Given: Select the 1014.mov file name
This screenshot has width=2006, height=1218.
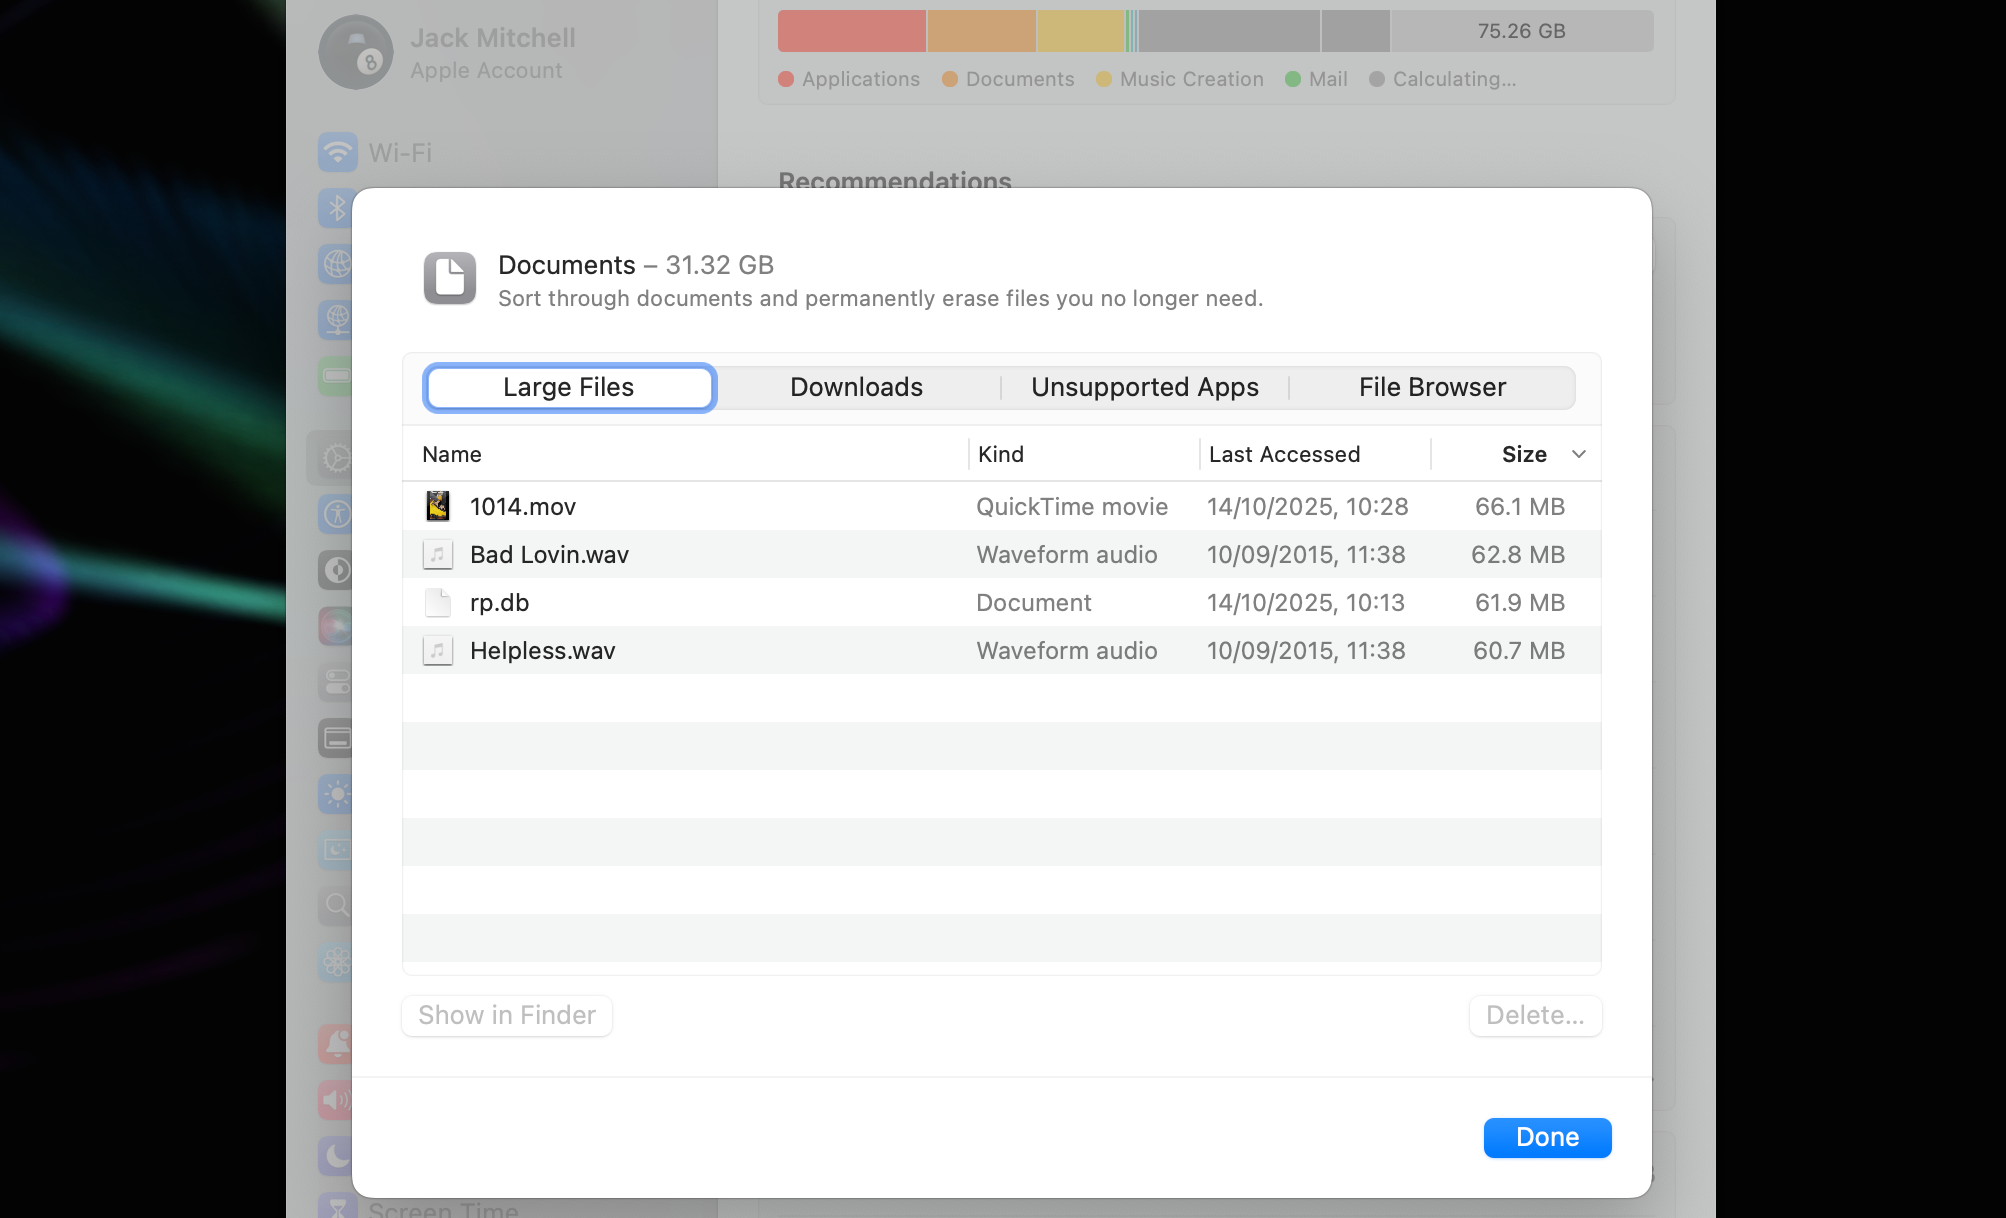Looking at the screenshot, I should (x=523, y=506).
